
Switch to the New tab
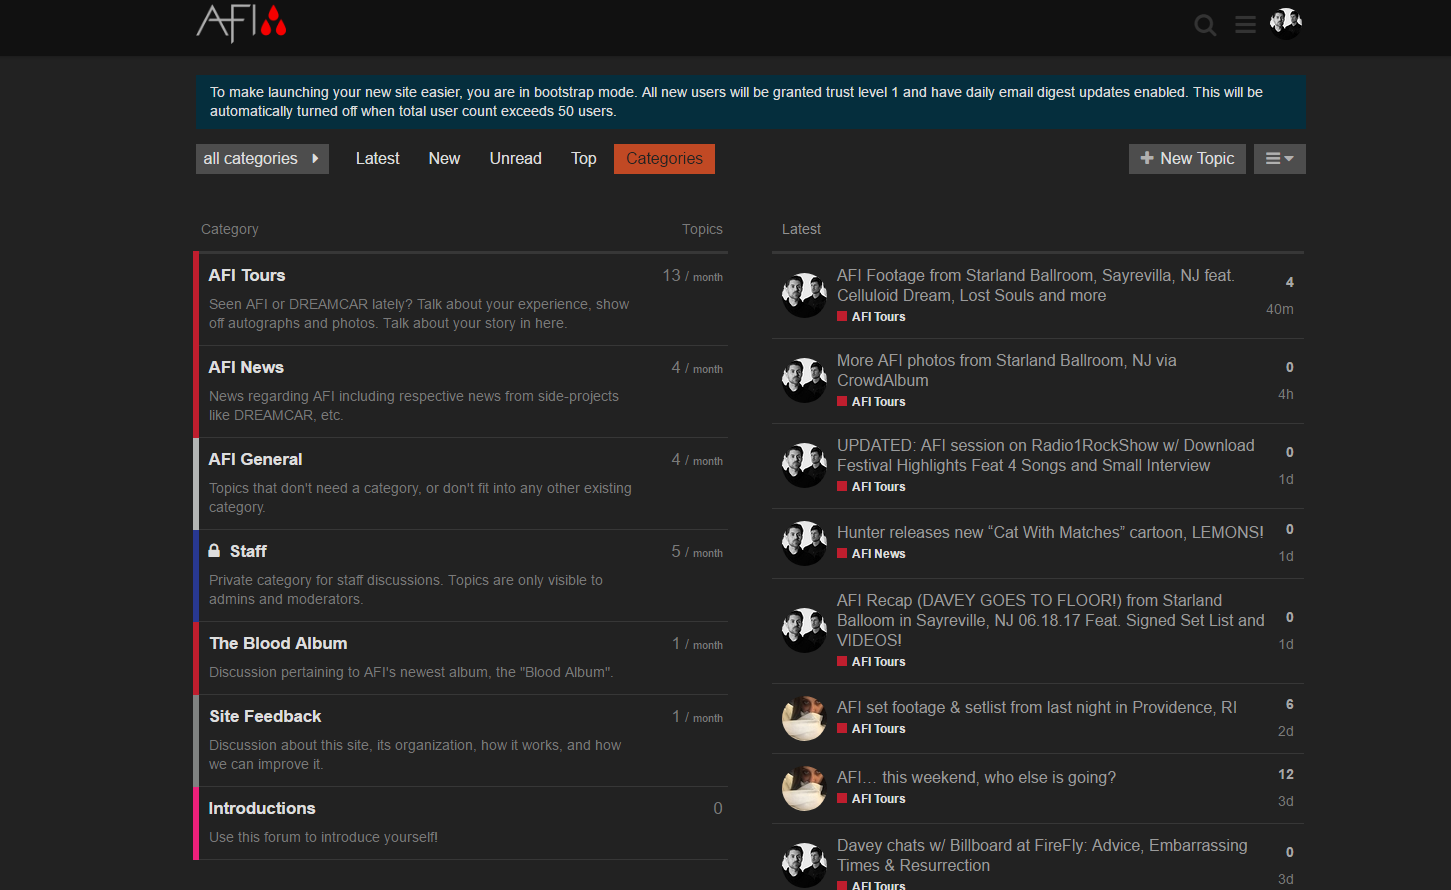coord(445,159)
